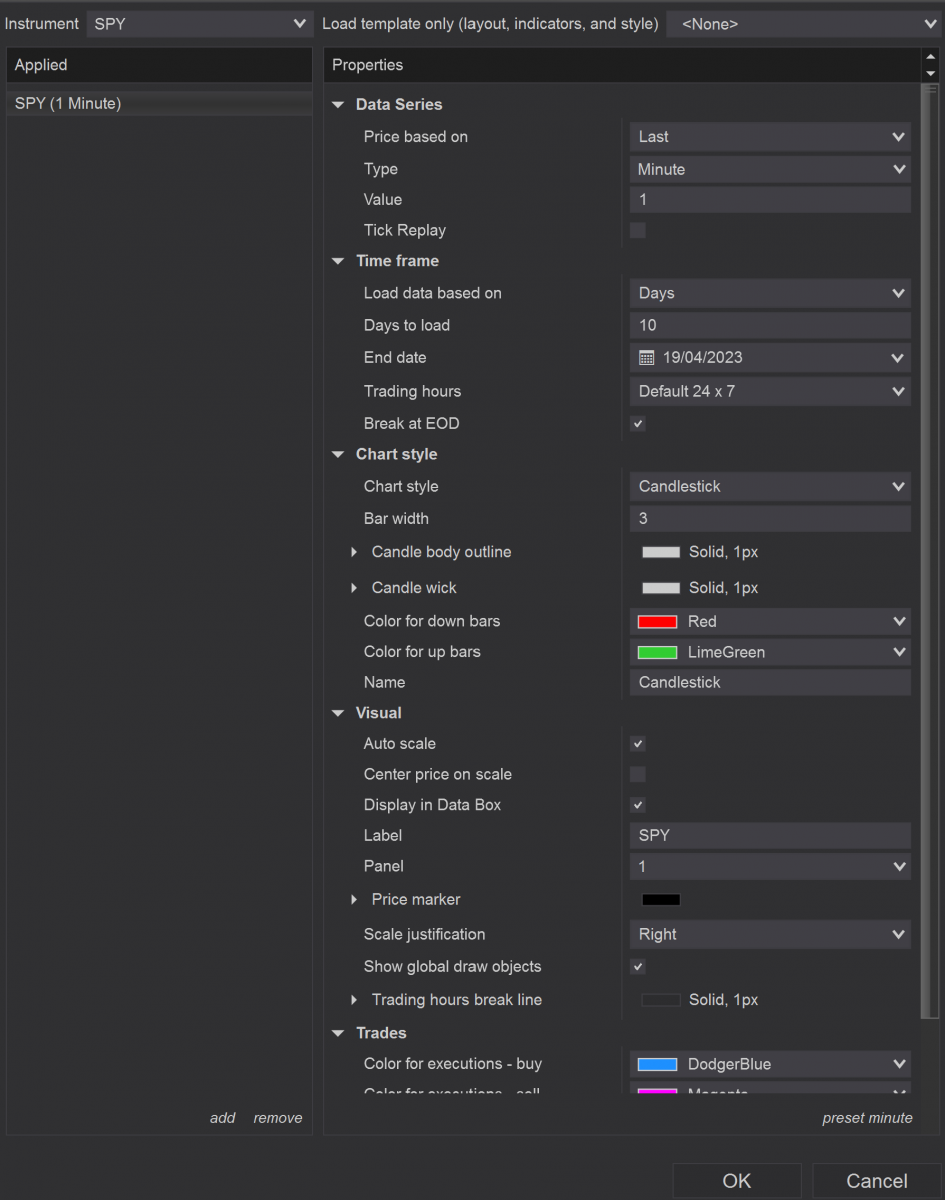Collapse the Data Series section arrow

click(x=338, y=105)
